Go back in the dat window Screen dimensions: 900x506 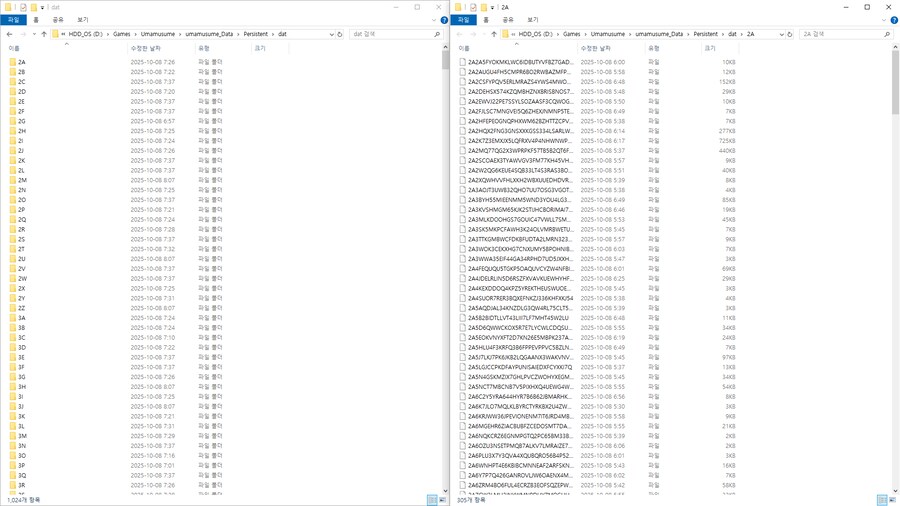(x=10, y=34)
